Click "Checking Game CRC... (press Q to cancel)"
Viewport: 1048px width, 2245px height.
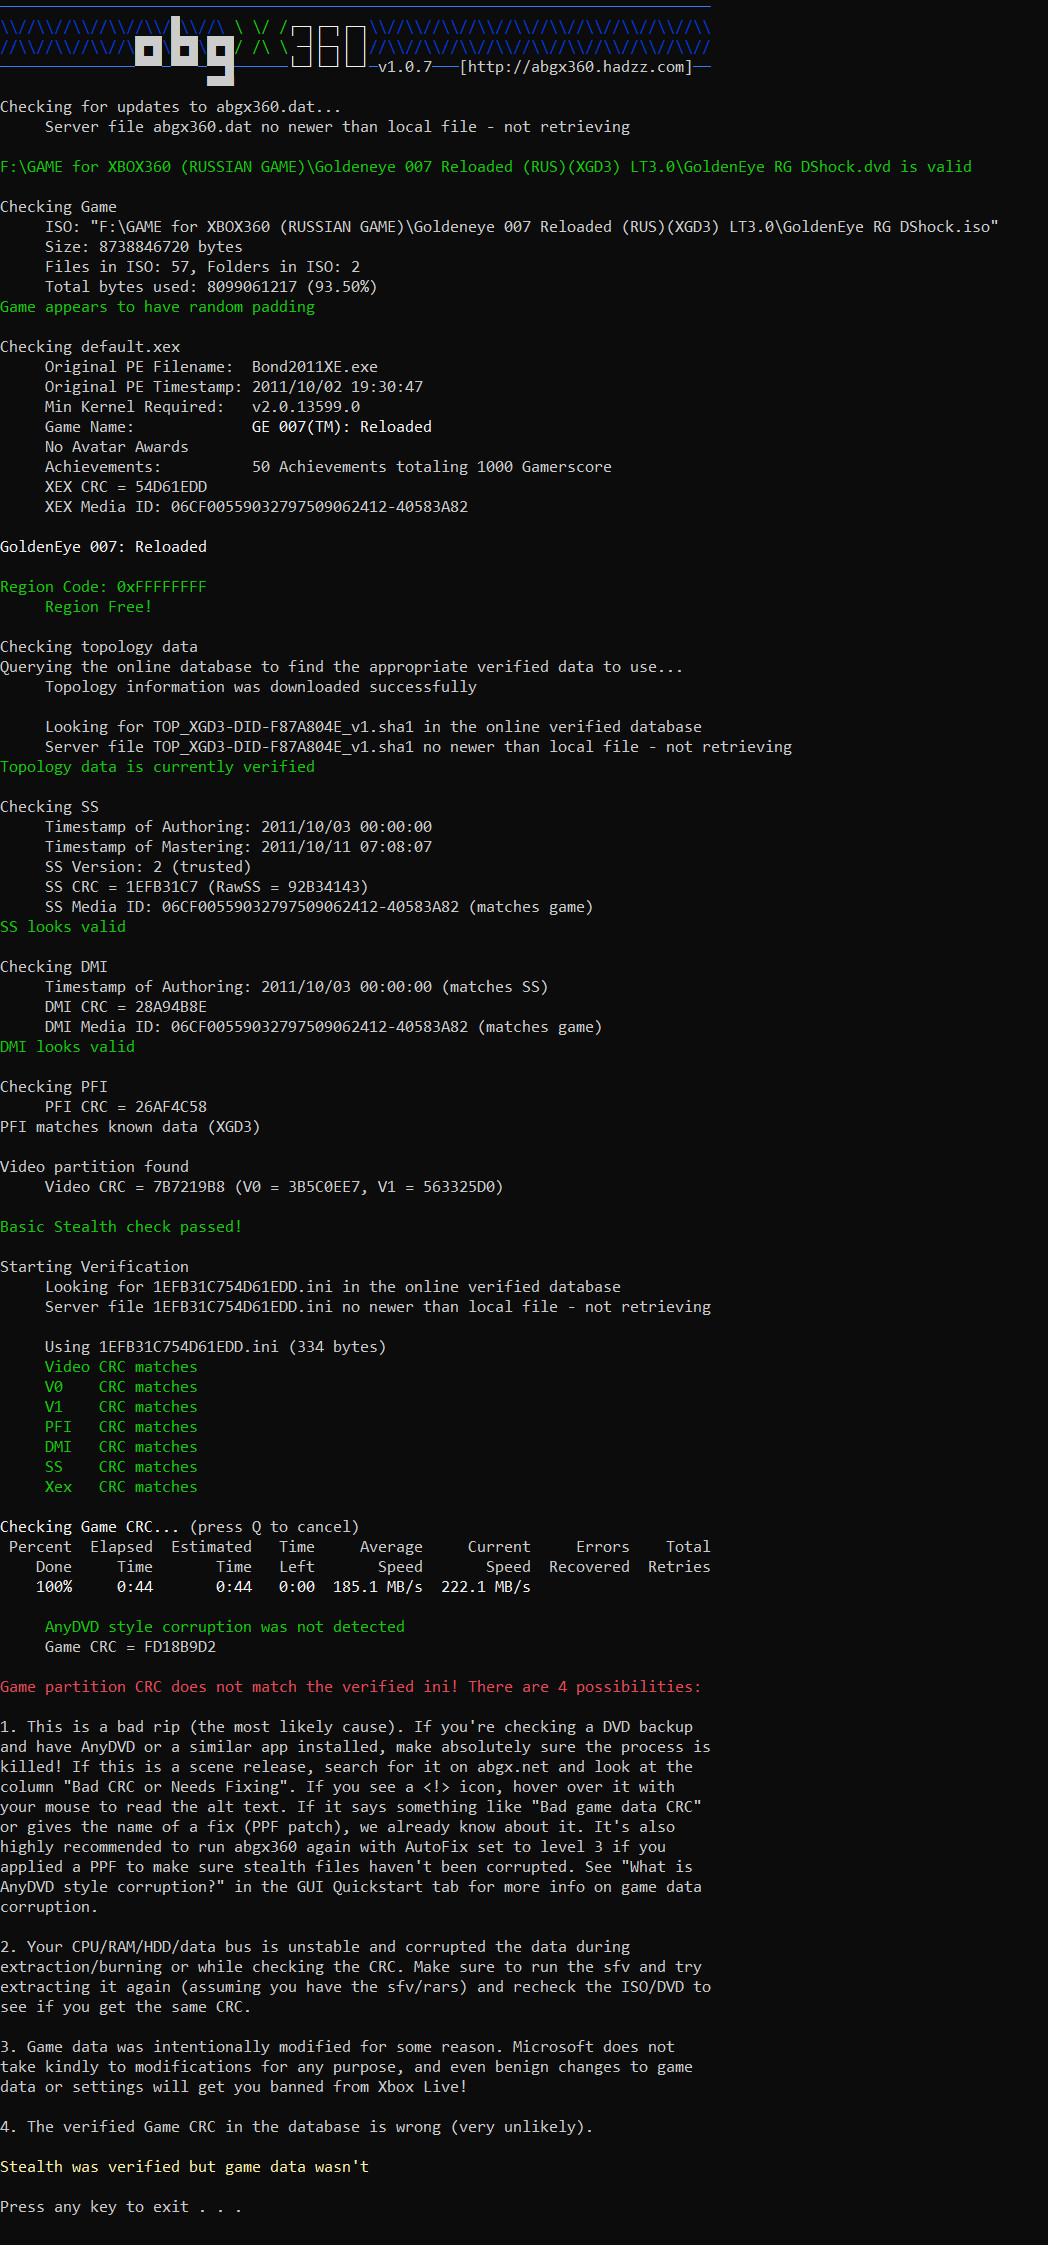tap(180, 1527)
